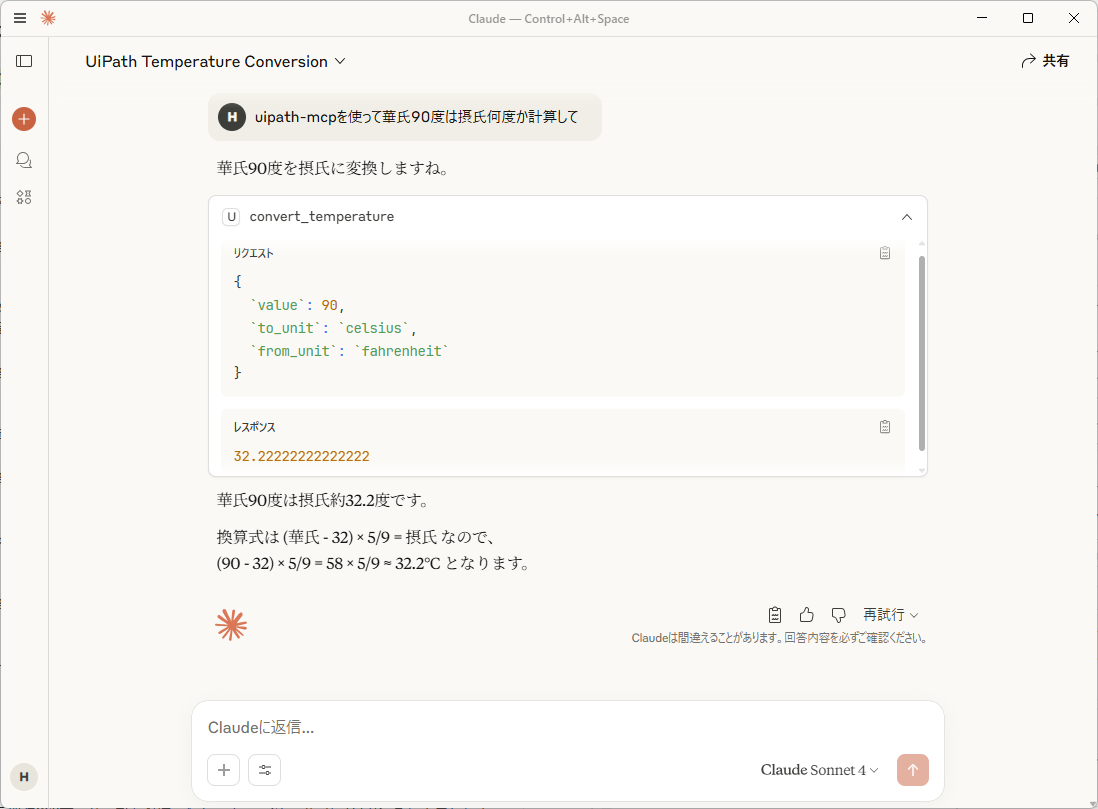
Task: Copy the レスポンス response value
Action: [885, 427]
